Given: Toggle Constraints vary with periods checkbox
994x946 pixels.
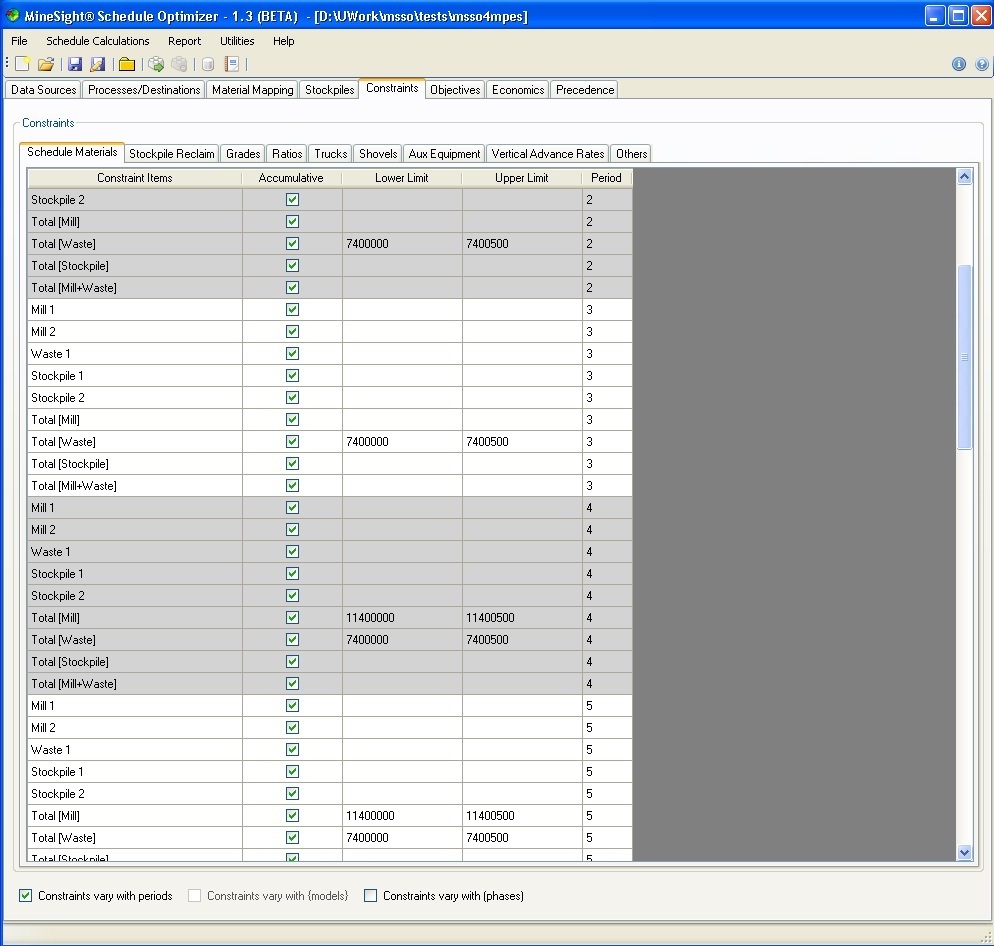Looking at the screenshot, I should pos(25,895).
